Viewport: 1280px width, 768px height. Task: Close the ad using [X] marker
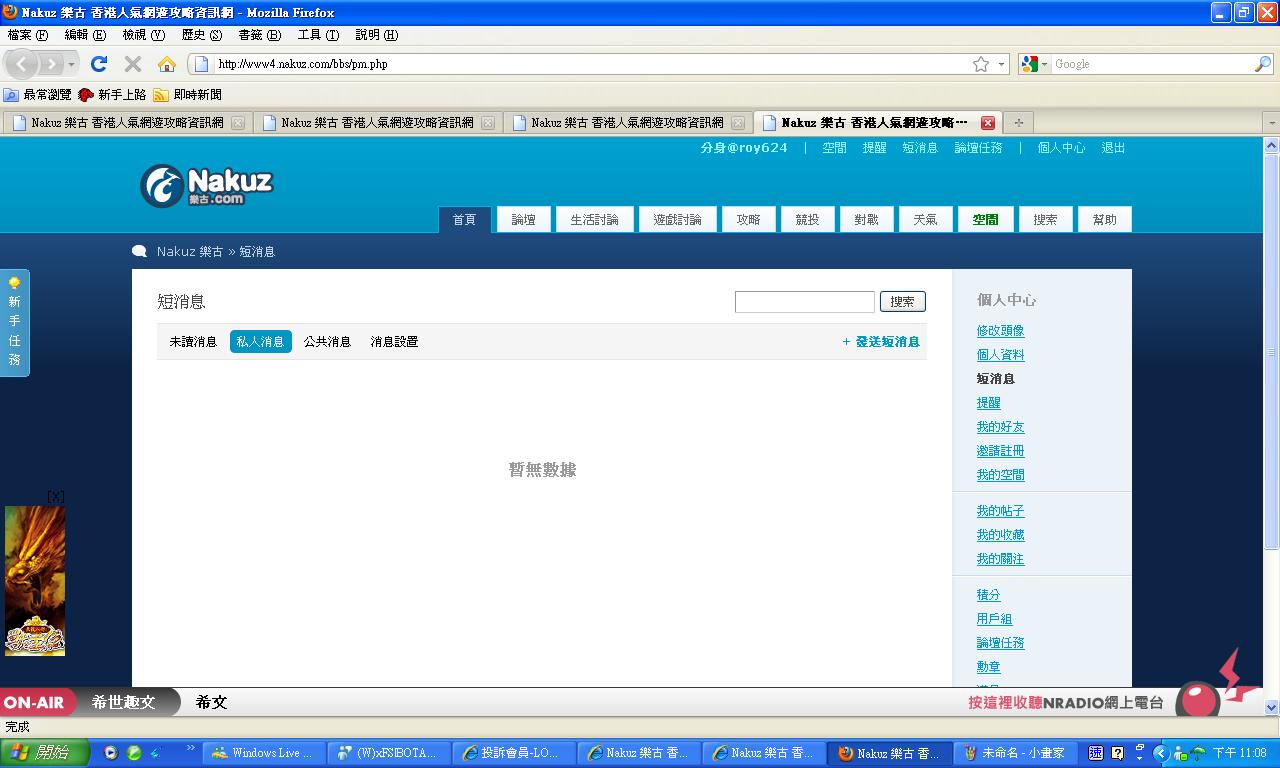click(x=56, y=496)
